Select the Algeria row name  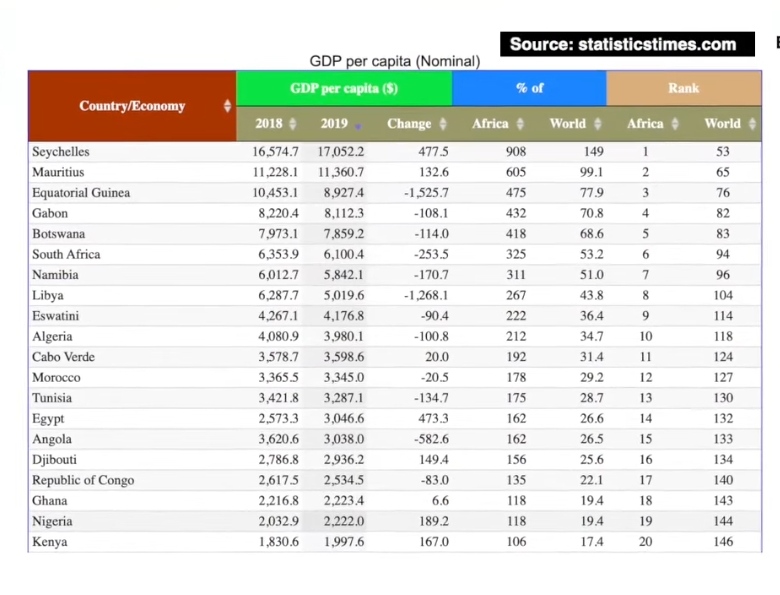52,336
